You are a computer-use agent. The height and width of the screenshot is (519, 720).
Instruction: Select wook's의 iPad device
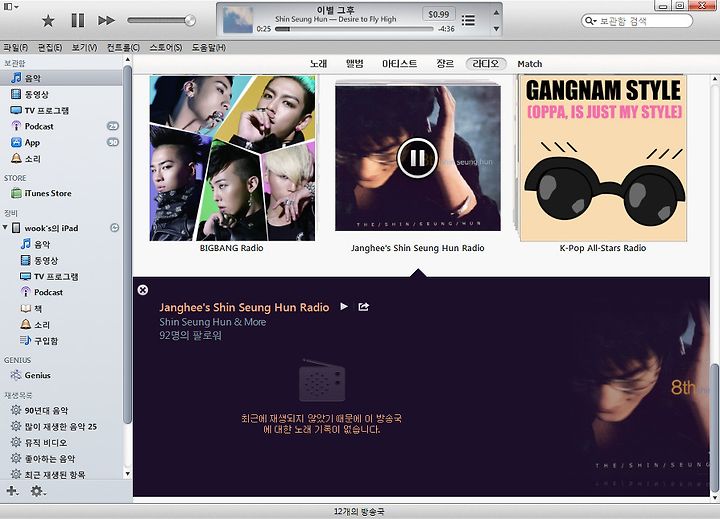[51, 228]
